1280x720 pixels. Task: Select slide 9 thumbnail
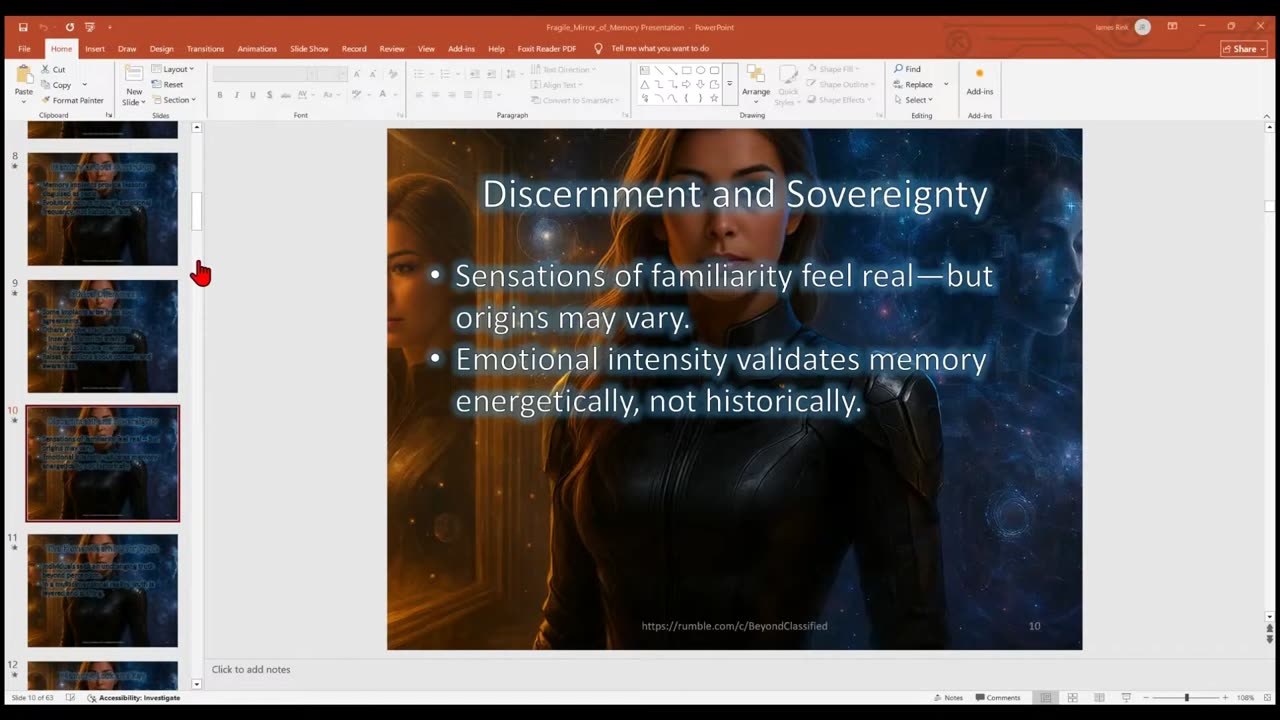(x=102, y=336)
